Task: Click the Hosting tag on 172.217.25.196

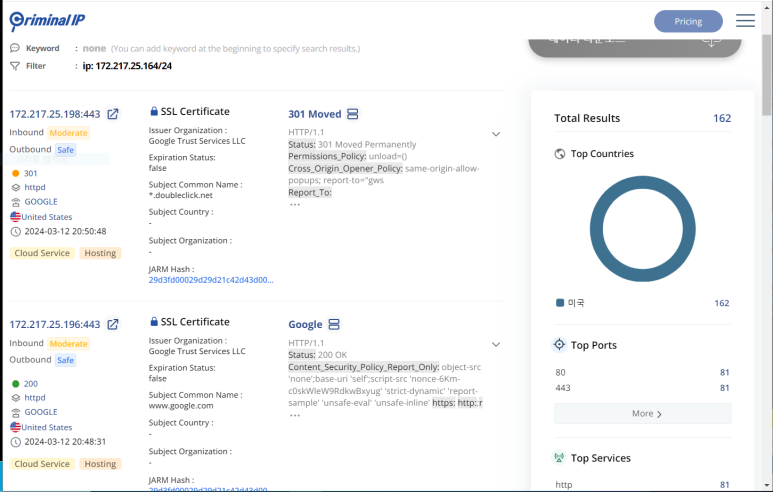Action: click(100, 463)
